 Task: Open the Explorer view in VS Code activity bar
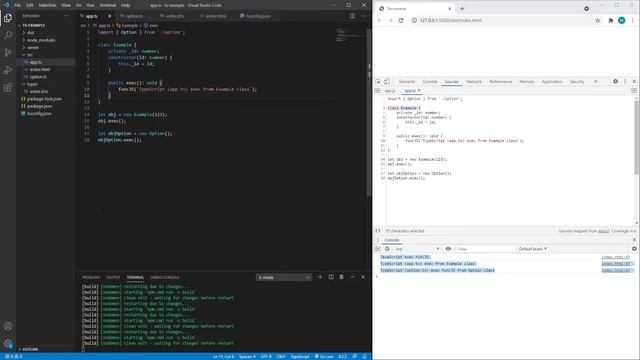point(8,18)
